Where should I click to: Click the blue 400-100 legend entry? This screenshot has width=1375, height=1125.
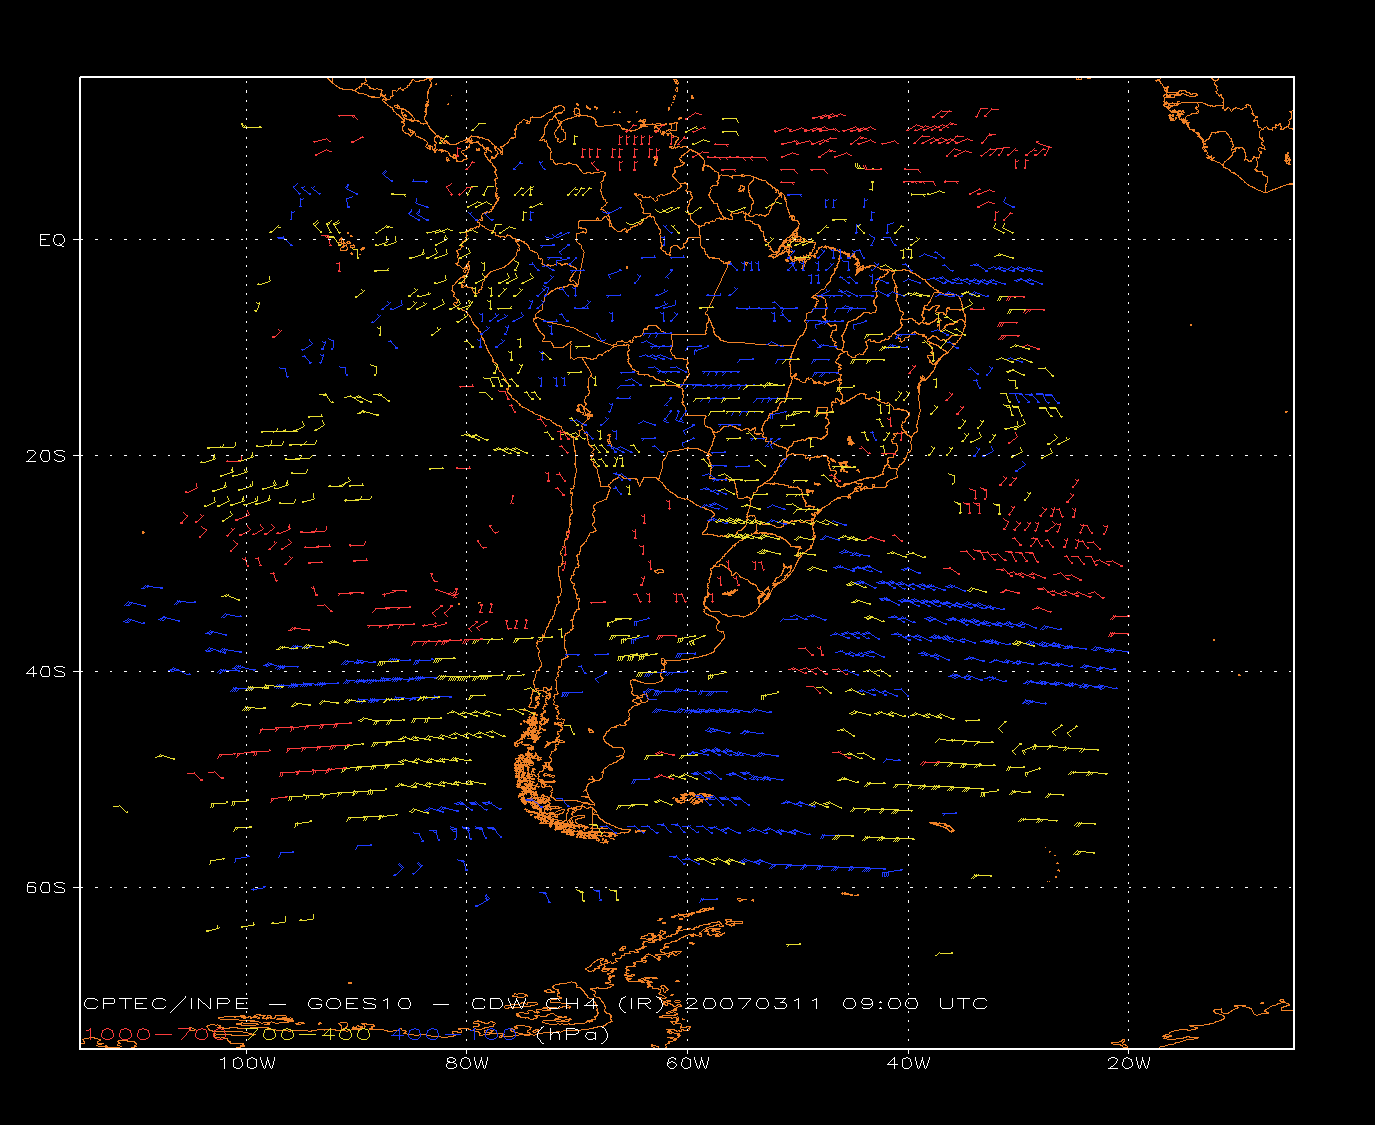point(454,1034)
